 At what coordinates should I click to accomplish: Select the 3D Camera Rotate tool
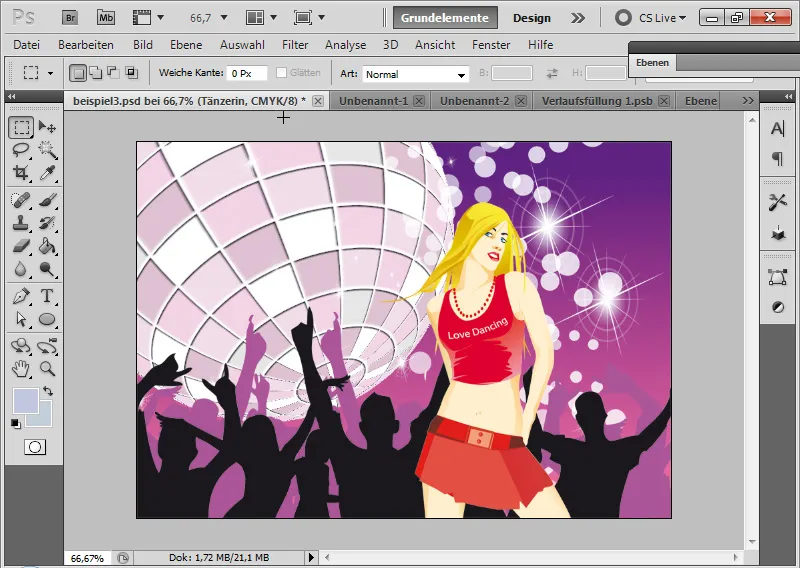pos(47,346)
